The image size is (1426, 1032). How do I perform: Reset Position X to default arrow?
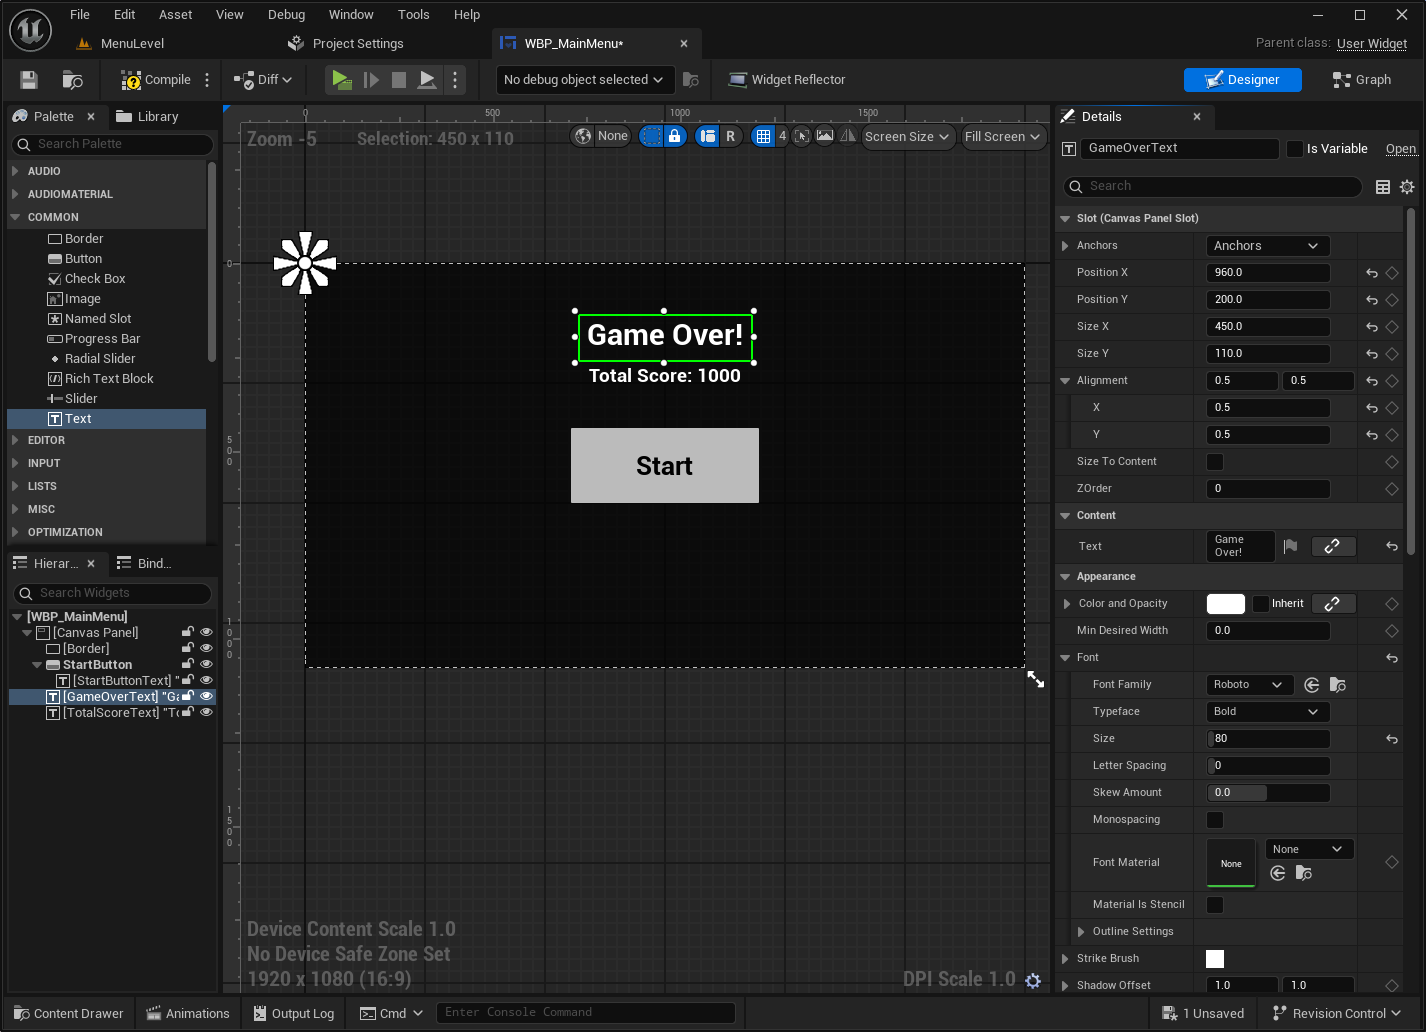tap(1372, 273)
